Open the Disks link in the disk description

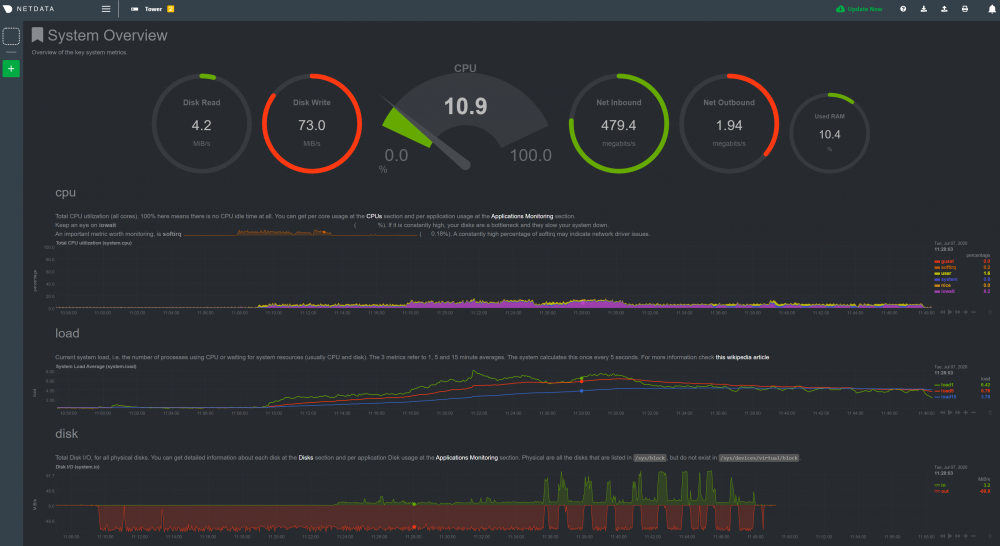[305, 457]
